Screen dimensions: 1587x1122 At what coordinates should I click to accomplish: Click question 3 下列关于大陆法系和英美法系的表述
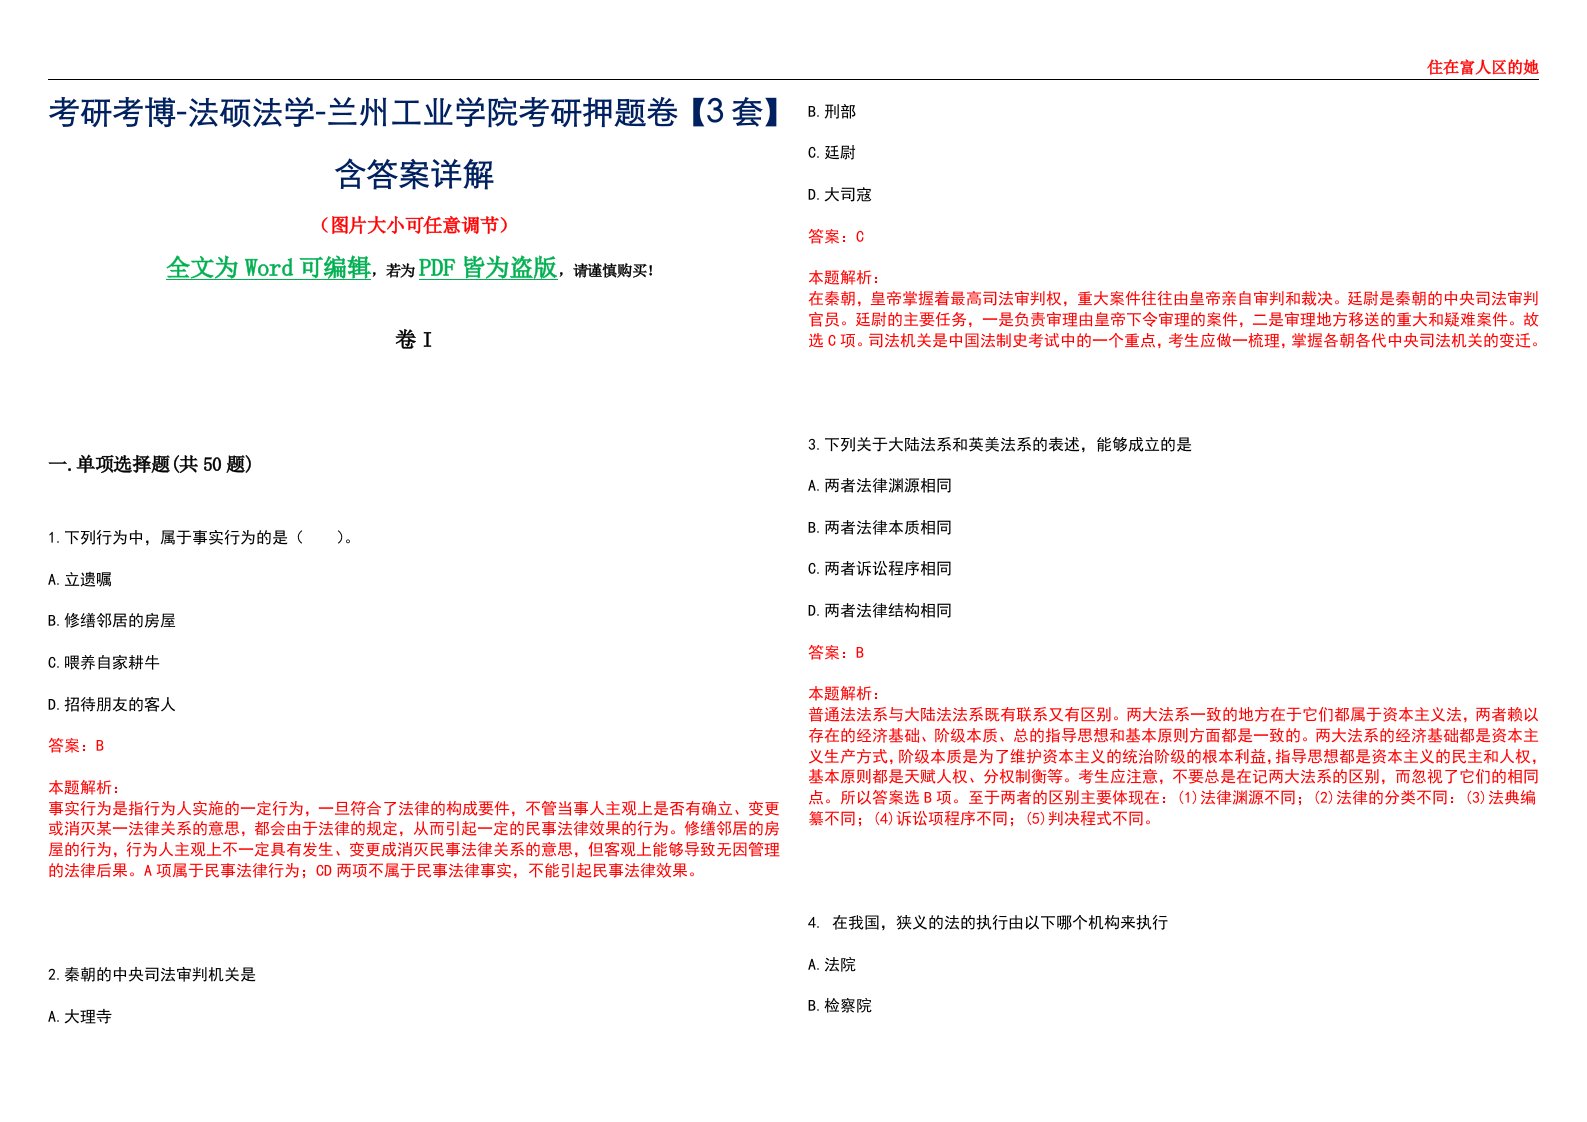pyautogui.click(x=1000, y=445)
